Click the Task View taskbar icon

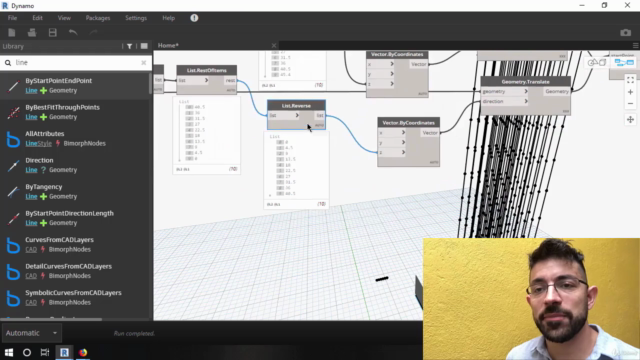click(x=45, y=352)
